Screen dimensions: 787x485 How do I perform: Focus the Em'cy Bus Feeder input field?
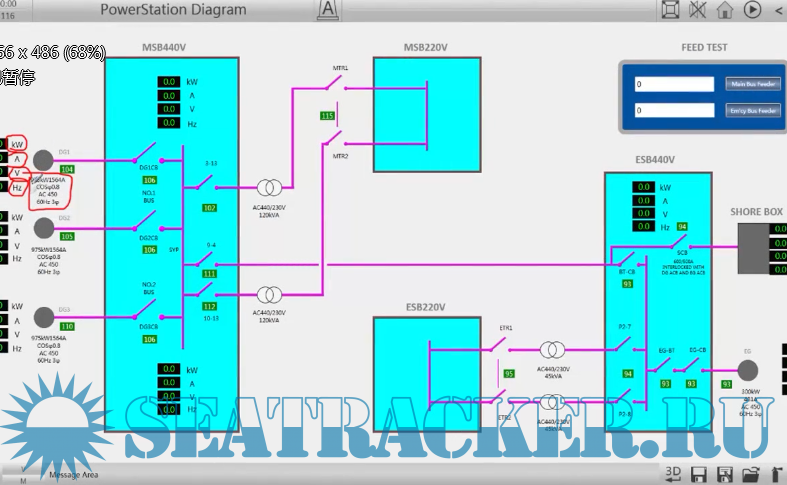click(x=675, y=111)
